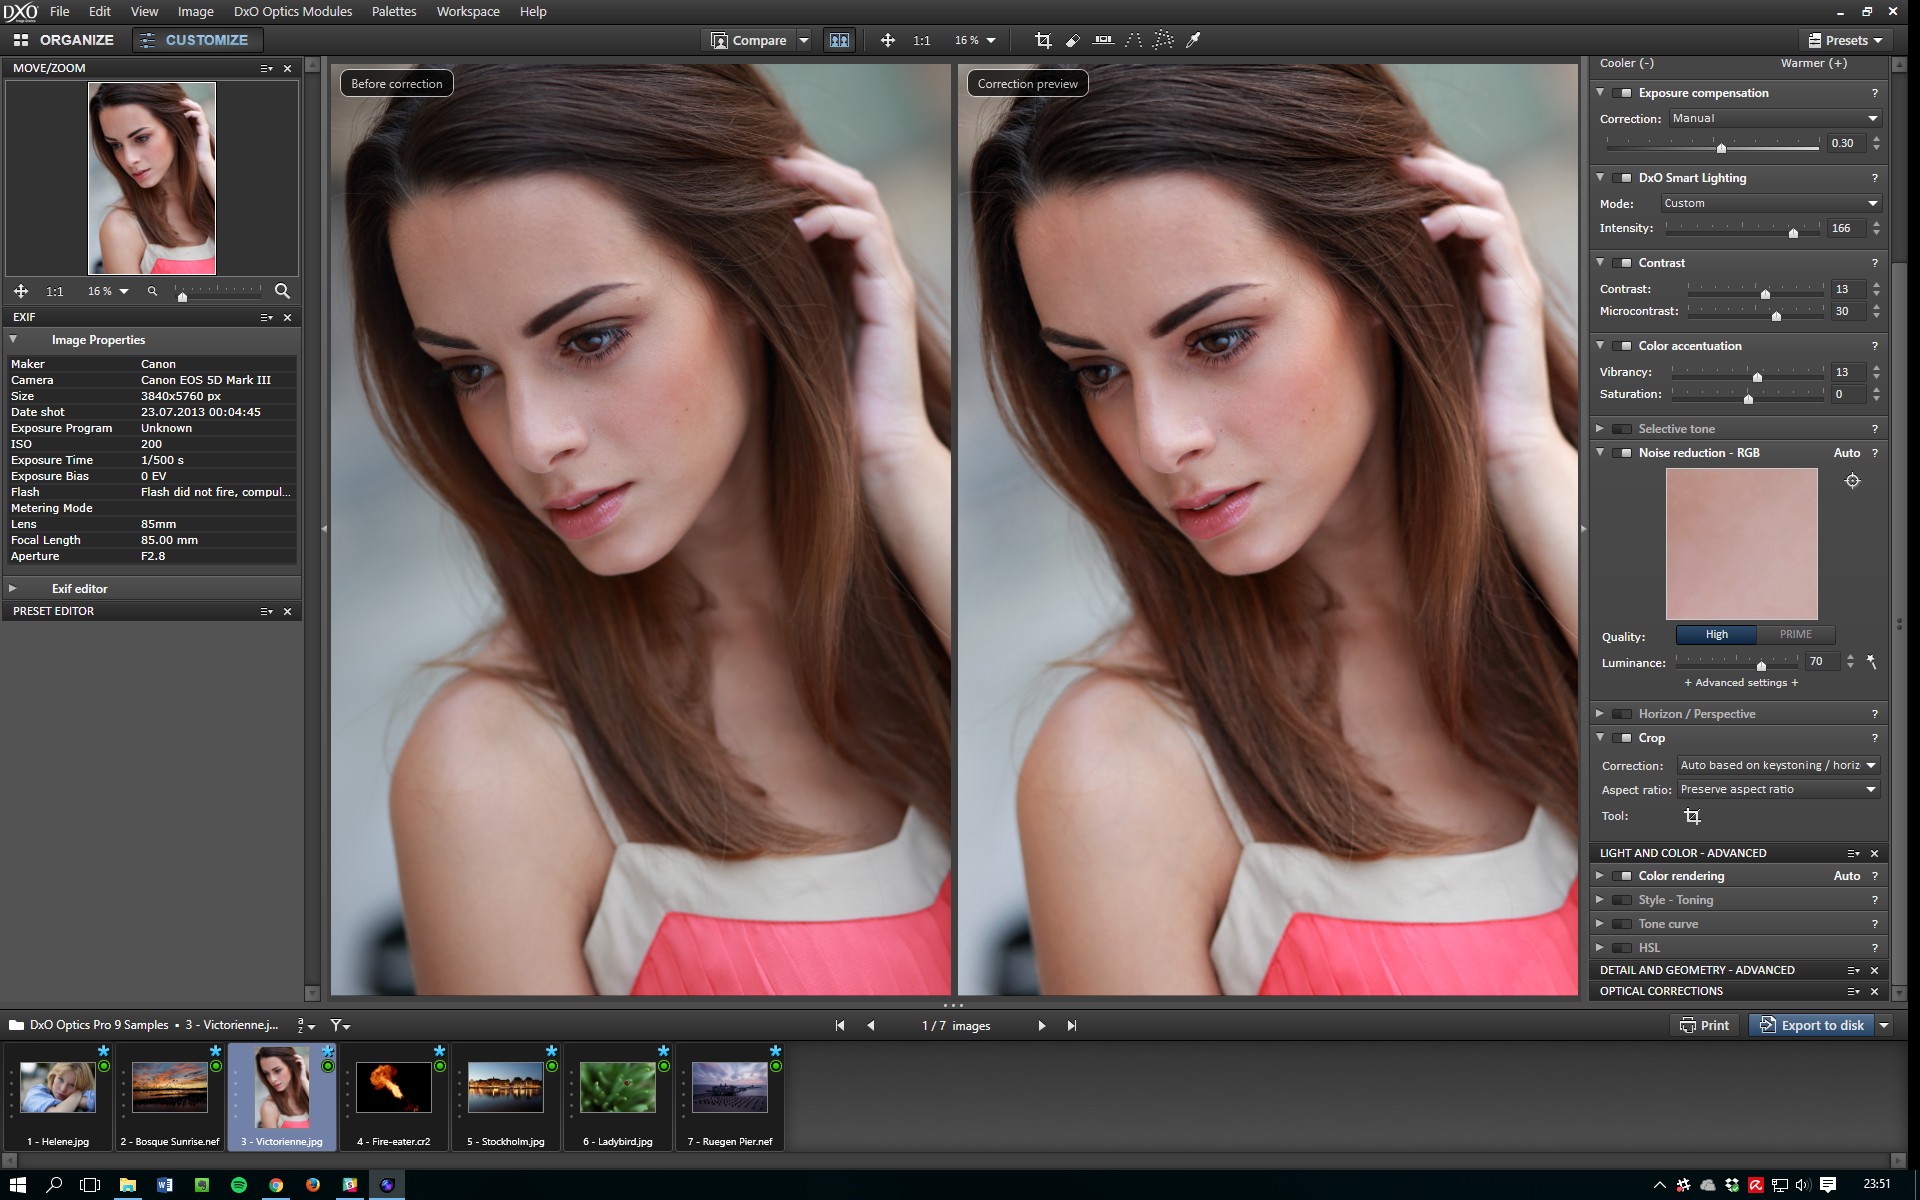Select the Crop tool in top toolbar
This screenshot has height=1200, width=1920.
(x=1043, y=40)
